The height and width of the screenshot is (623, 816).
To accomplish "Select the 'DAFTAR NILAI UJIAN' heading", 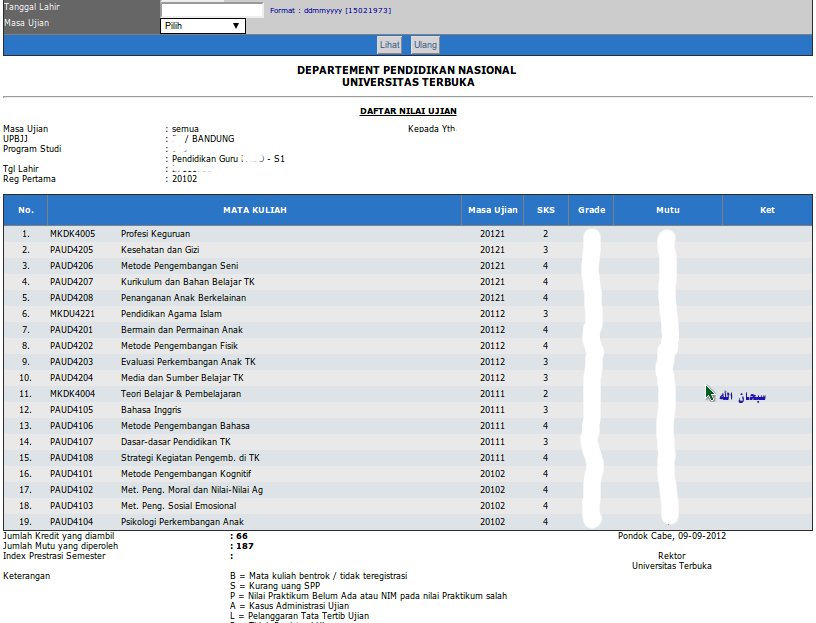I will [408, 111].
